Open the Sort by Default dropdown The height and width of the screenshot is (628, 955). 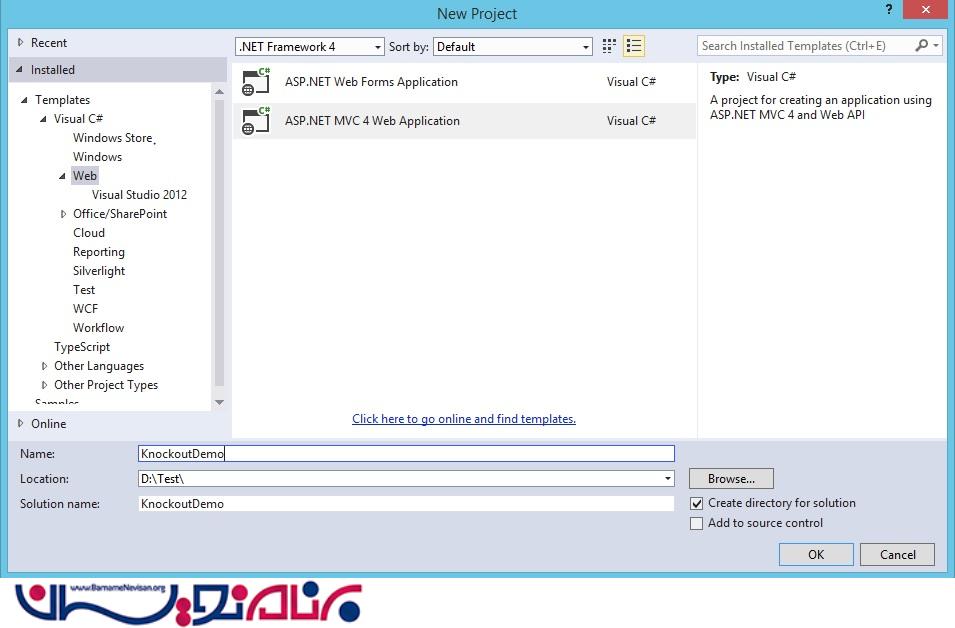(x=513, y=47)
